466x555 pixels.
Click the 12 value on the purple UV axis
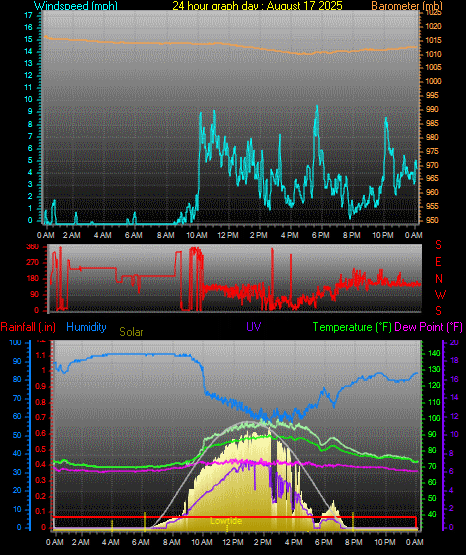[x=454, y=416]
